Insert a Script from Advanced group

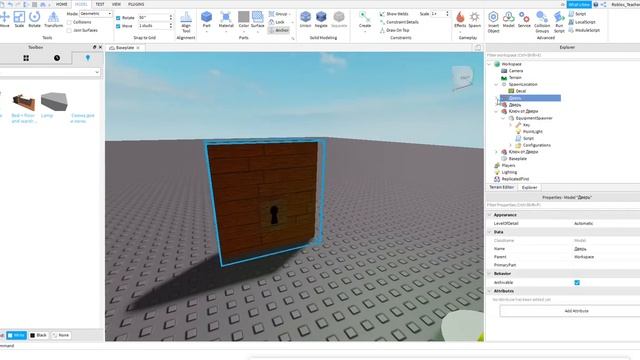(577, 14)
